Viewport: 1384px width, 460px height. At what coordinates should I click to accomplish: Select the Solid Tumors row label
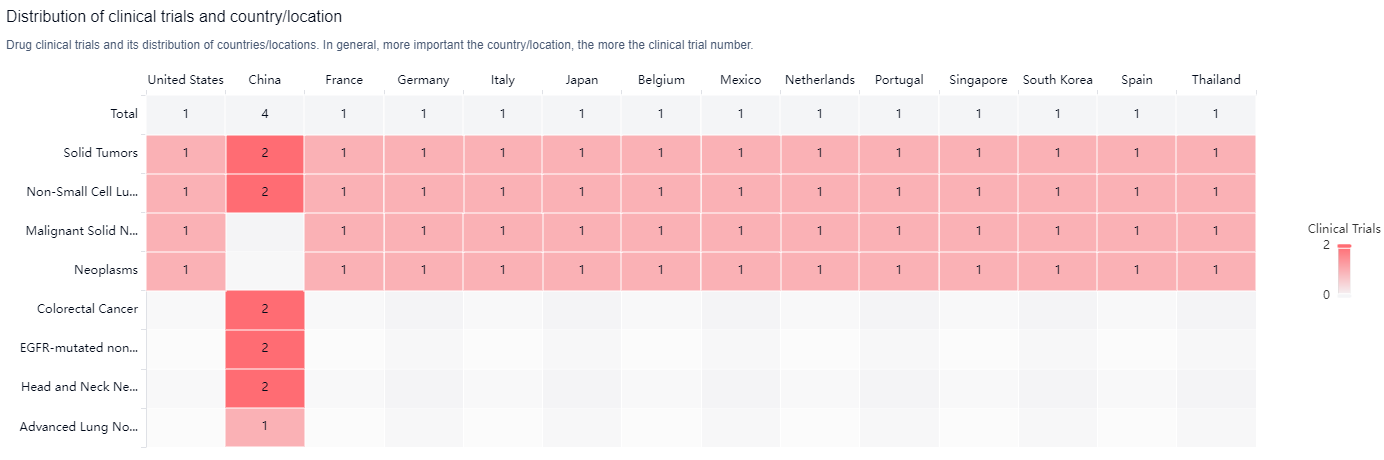100,153
